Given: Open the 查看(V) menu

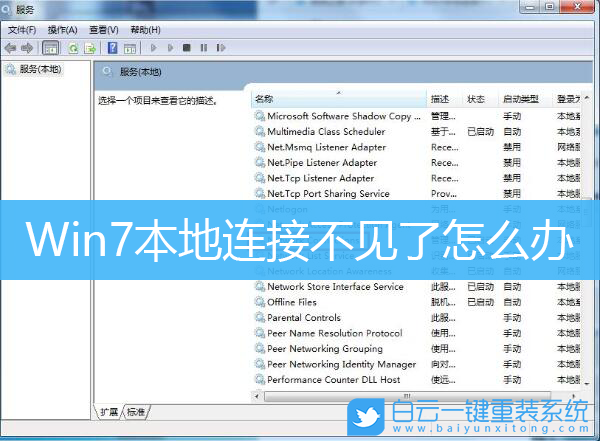Looking at the screenshot, I should [x=104, y=30].
